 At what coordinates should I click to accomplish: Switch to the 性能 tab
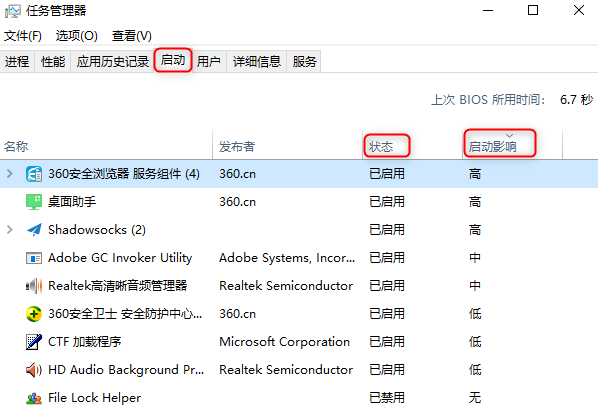(53, 61)
